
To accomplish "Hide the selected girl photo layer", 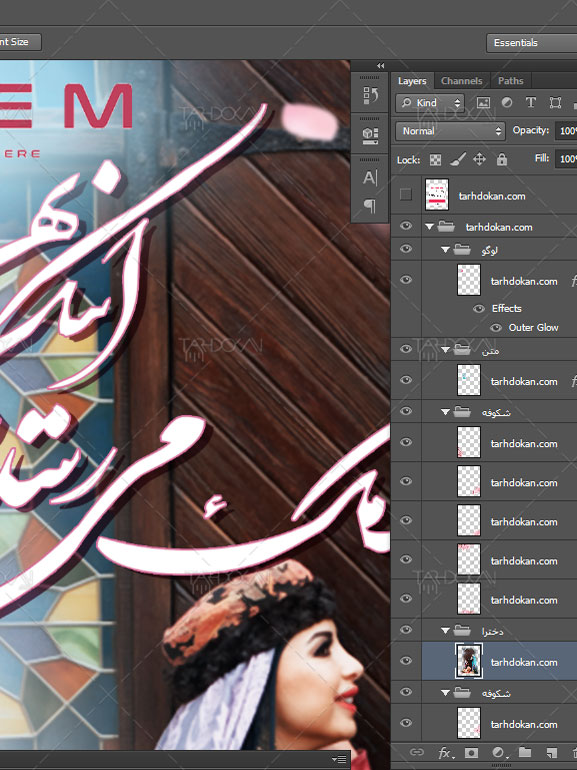I will [406, 661].
